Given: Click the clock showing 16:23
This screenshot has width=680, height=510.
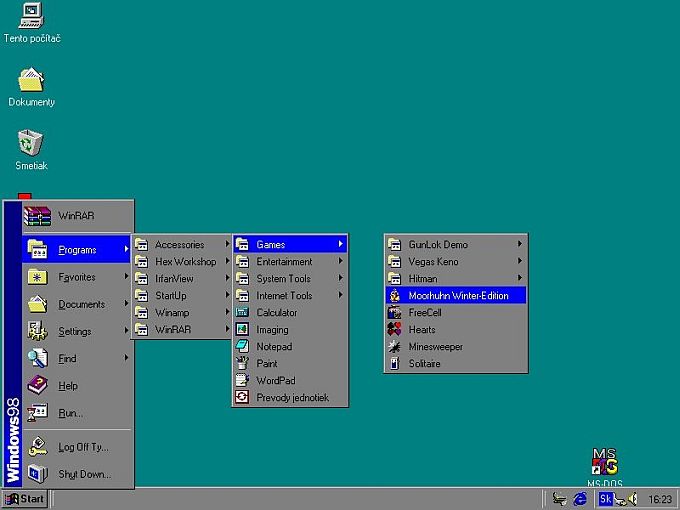Looking at the screenshot, I should pyautogui.click(x=660, y=500).
